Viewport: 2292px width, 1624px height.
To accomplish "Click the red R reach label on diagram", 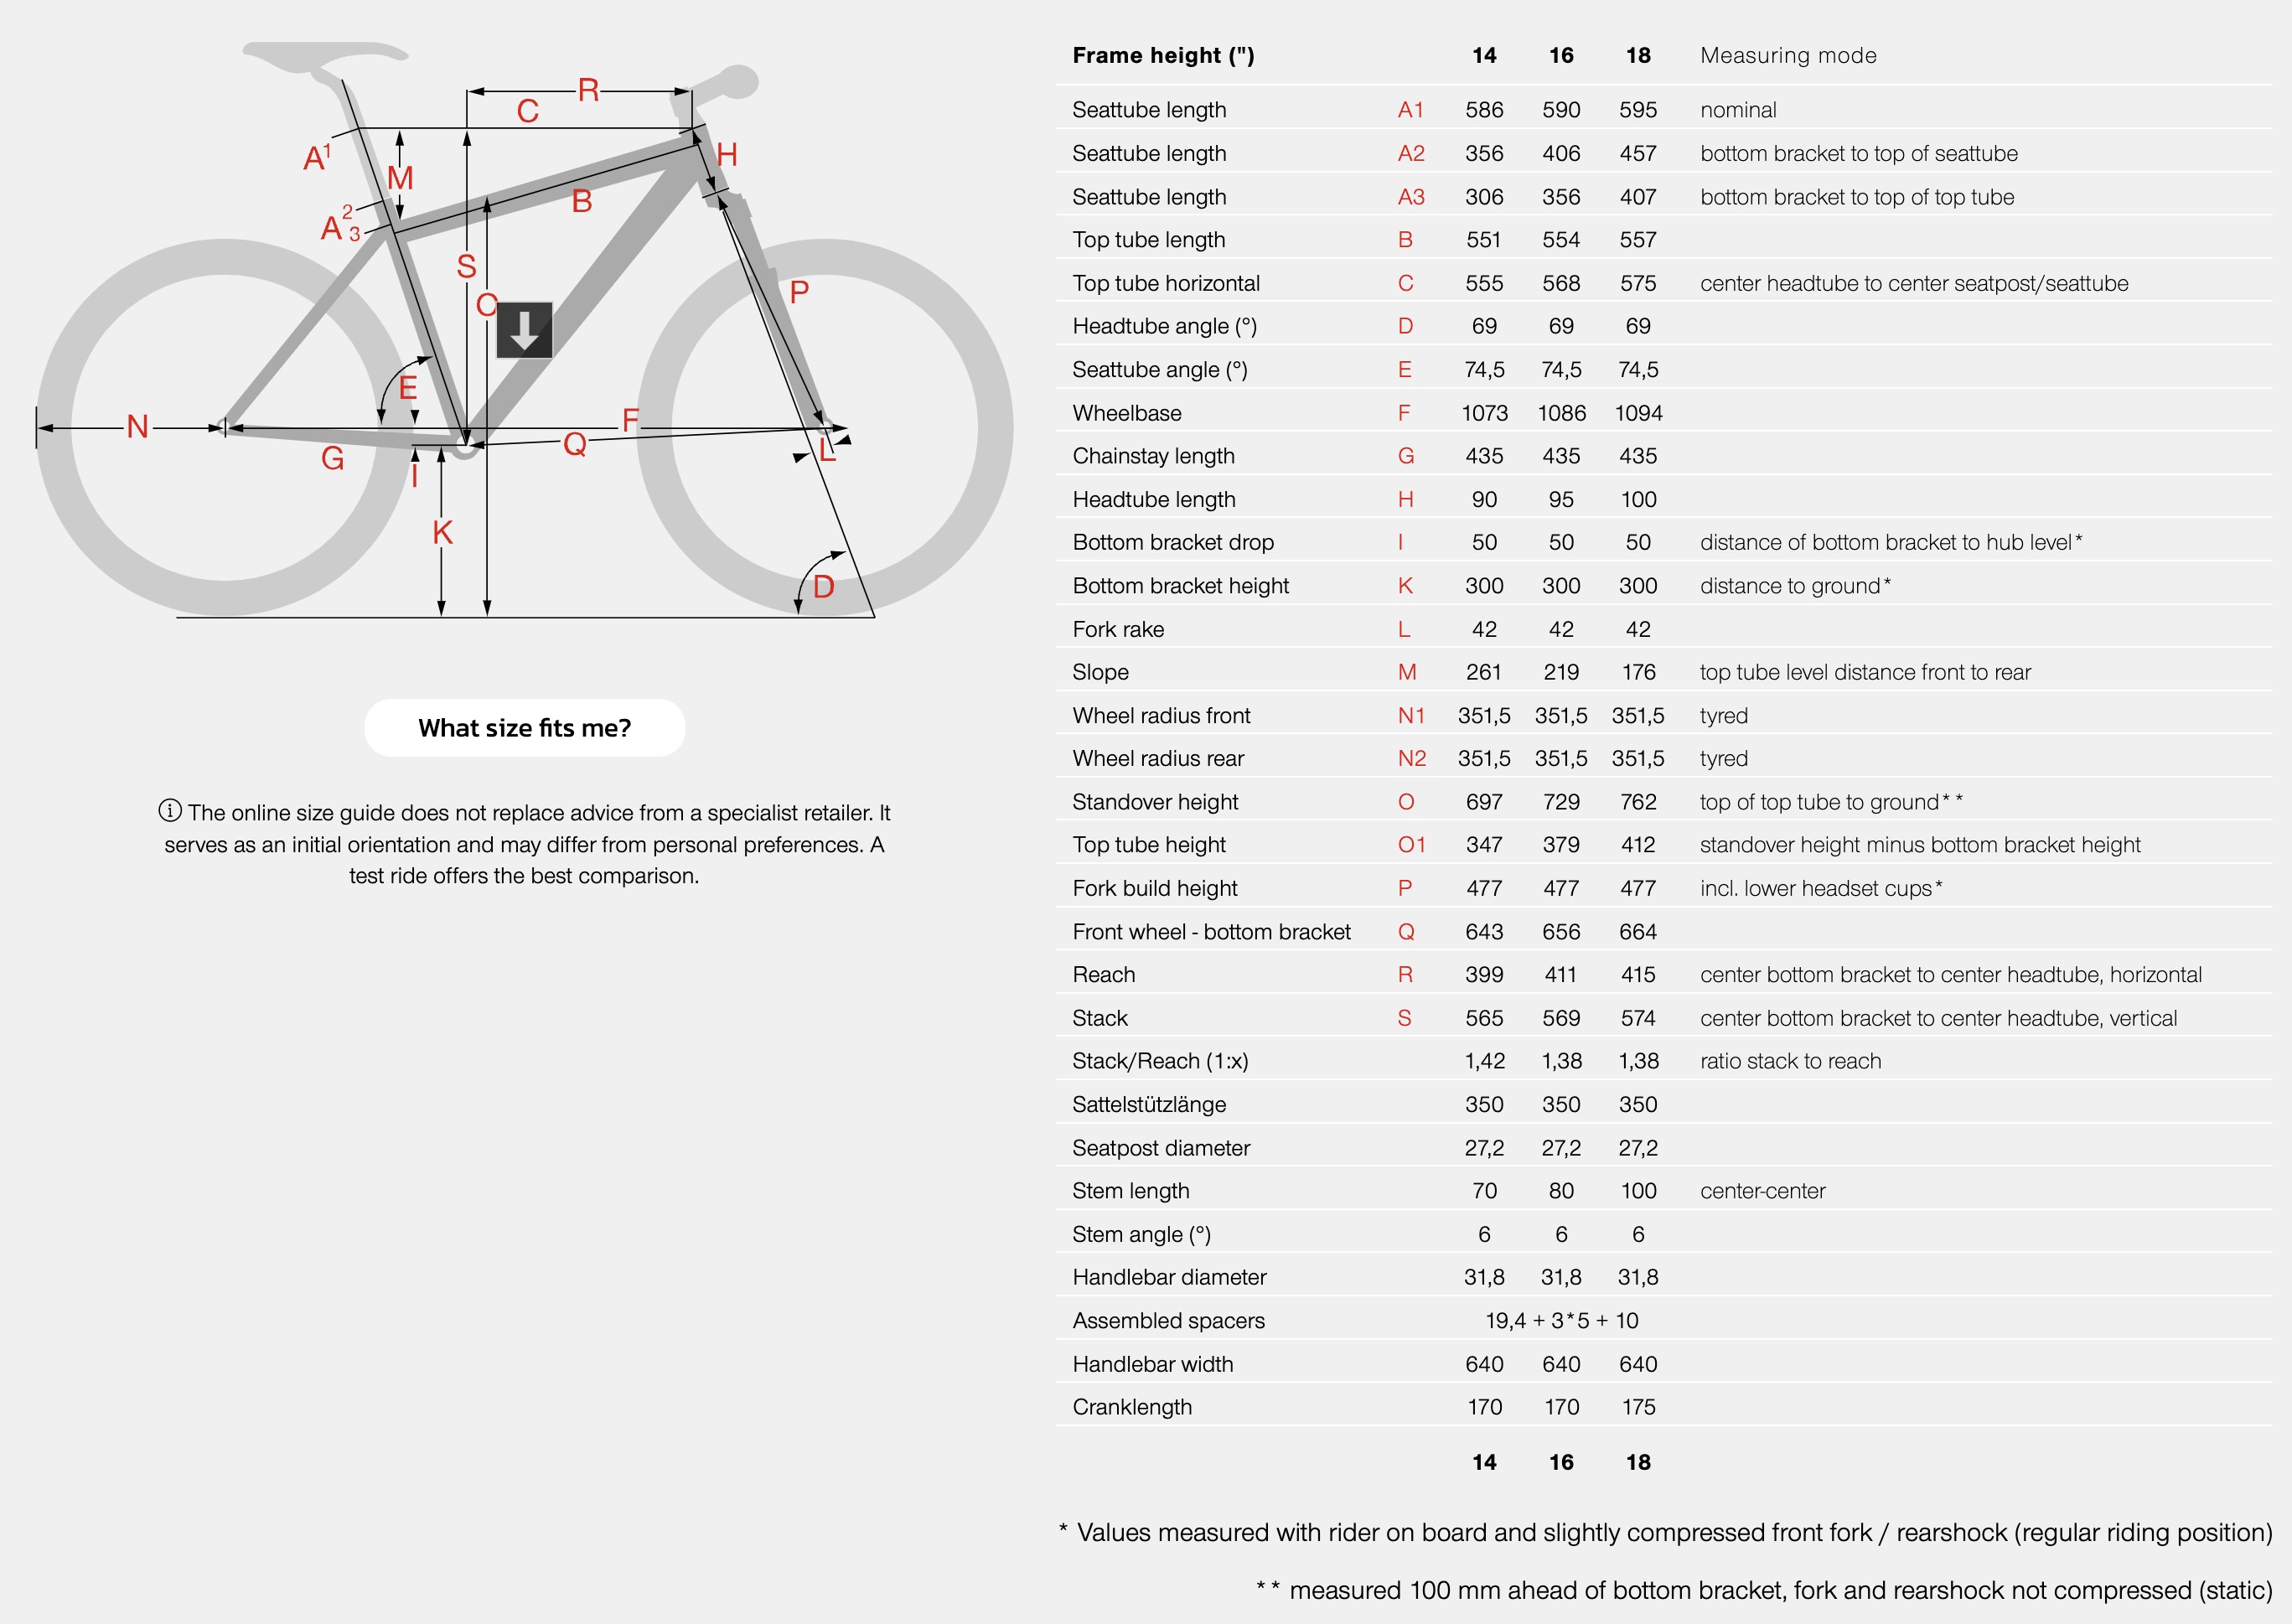I will [x=589, y=91].
